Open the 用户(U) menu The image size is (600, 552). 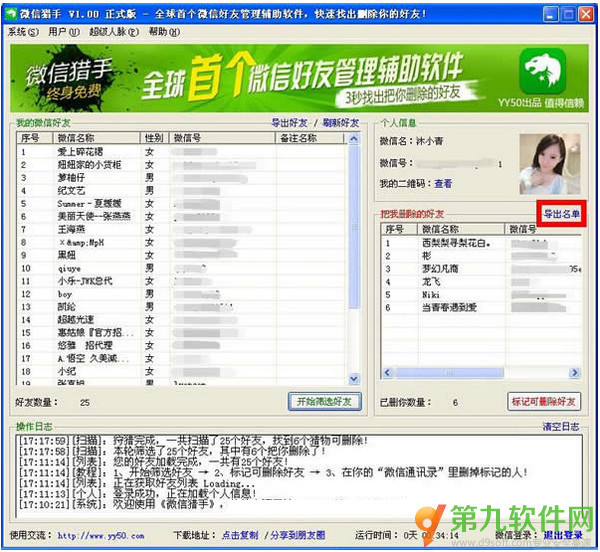pyautogui.click(x=64, y=32)
